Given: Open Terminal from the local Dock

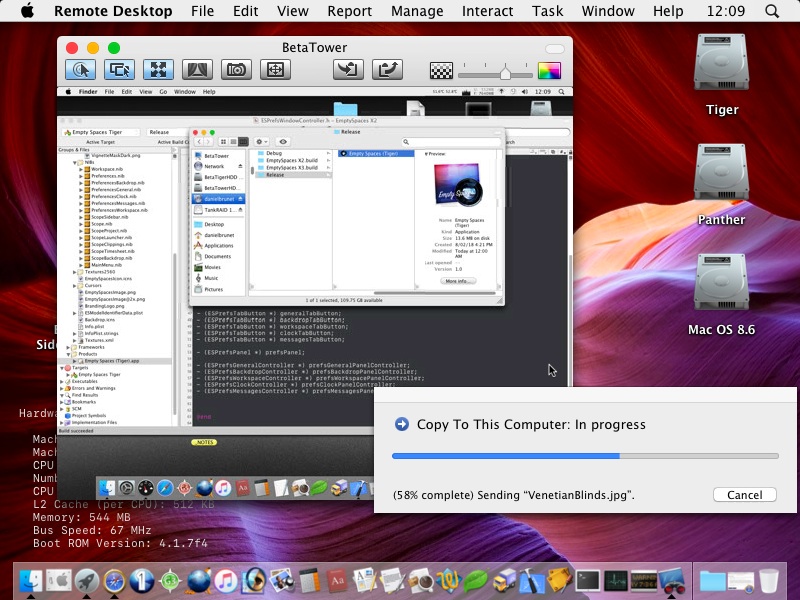Looking at the screenshot, I should click(x=588, y=581).
